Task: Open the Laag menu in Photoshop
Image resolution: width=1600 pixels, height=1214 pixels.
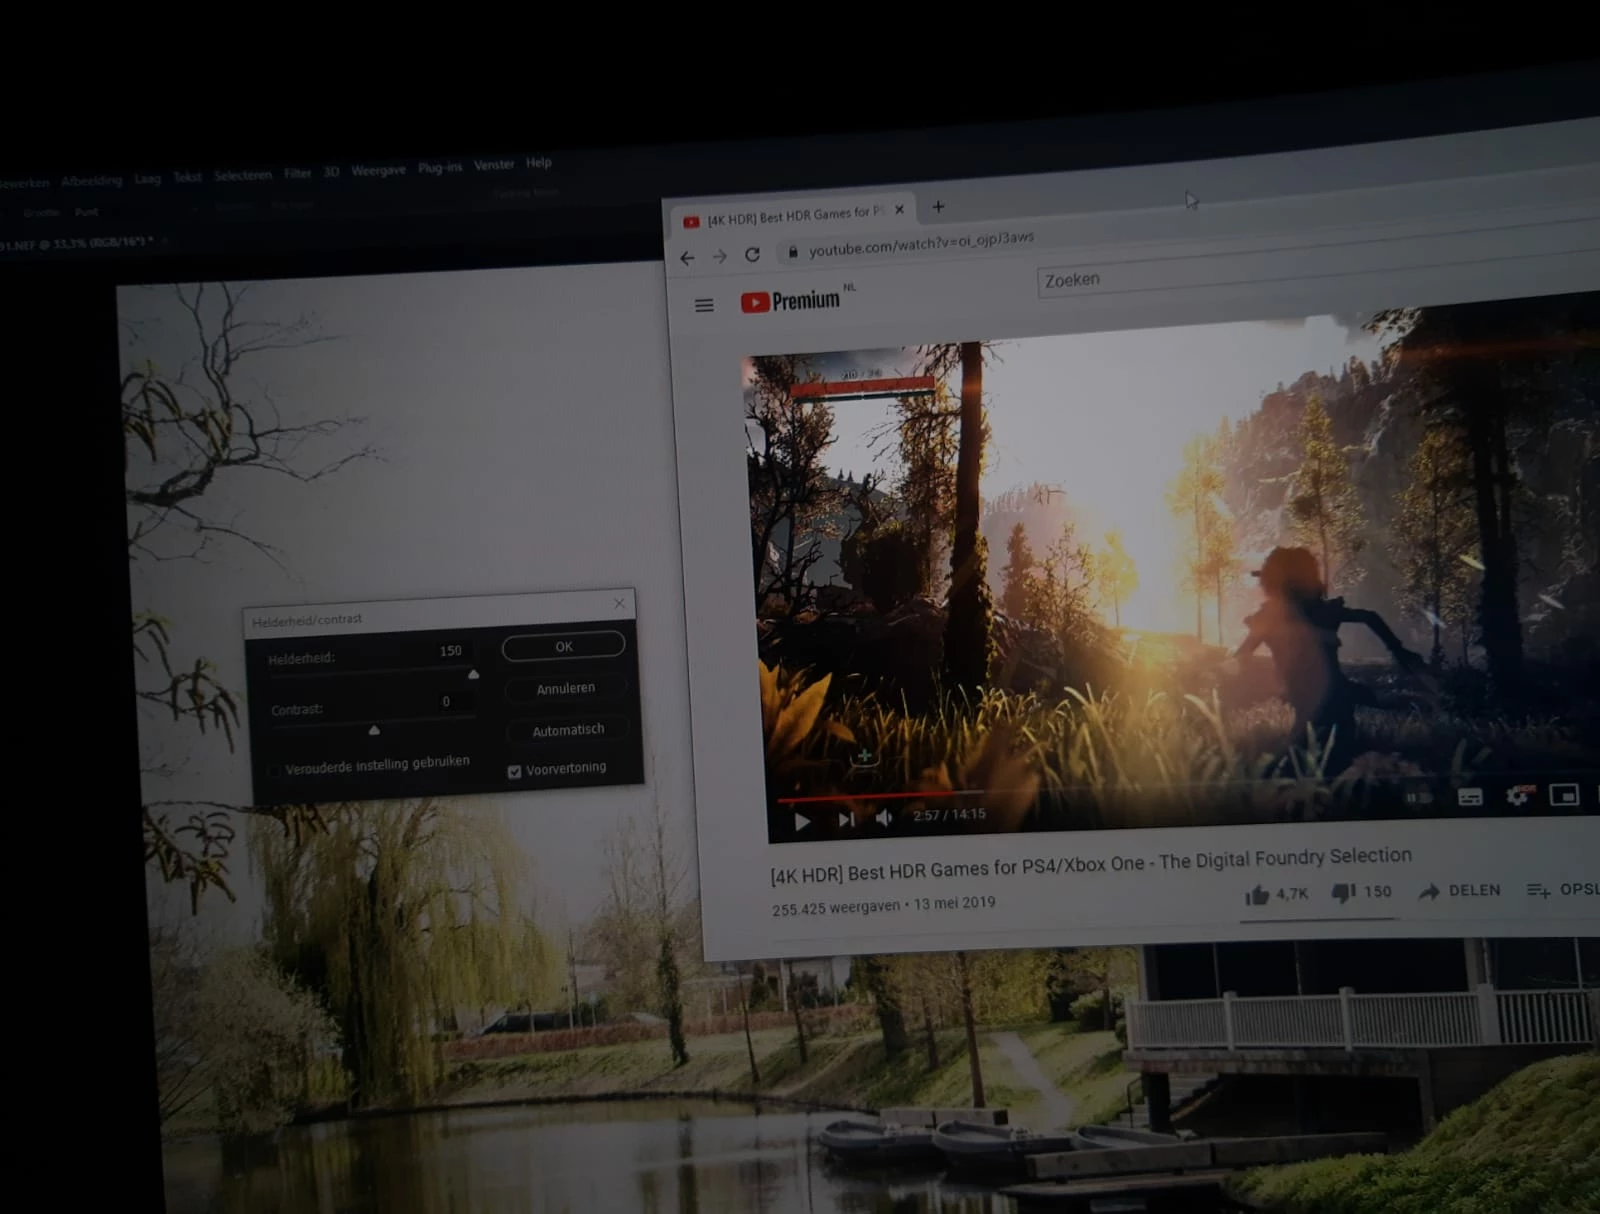Action: pos(148,179)
